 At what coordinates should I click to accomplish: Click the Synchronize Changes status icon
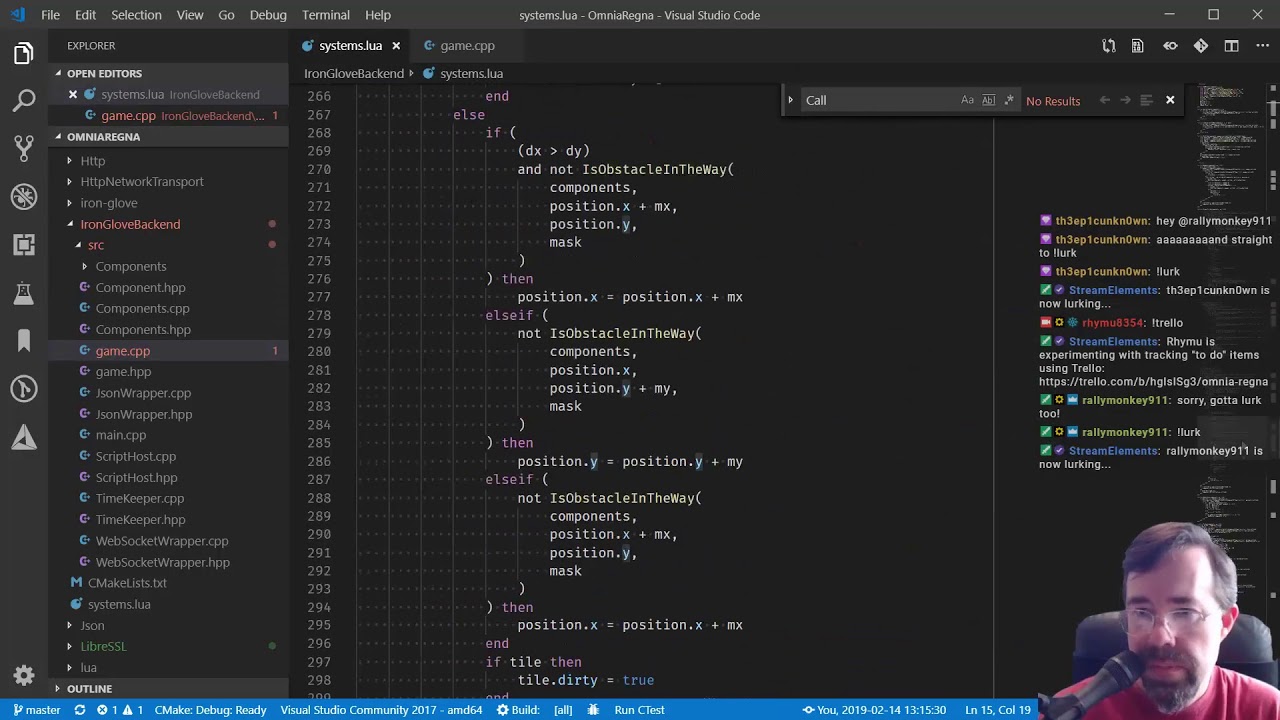80,710
